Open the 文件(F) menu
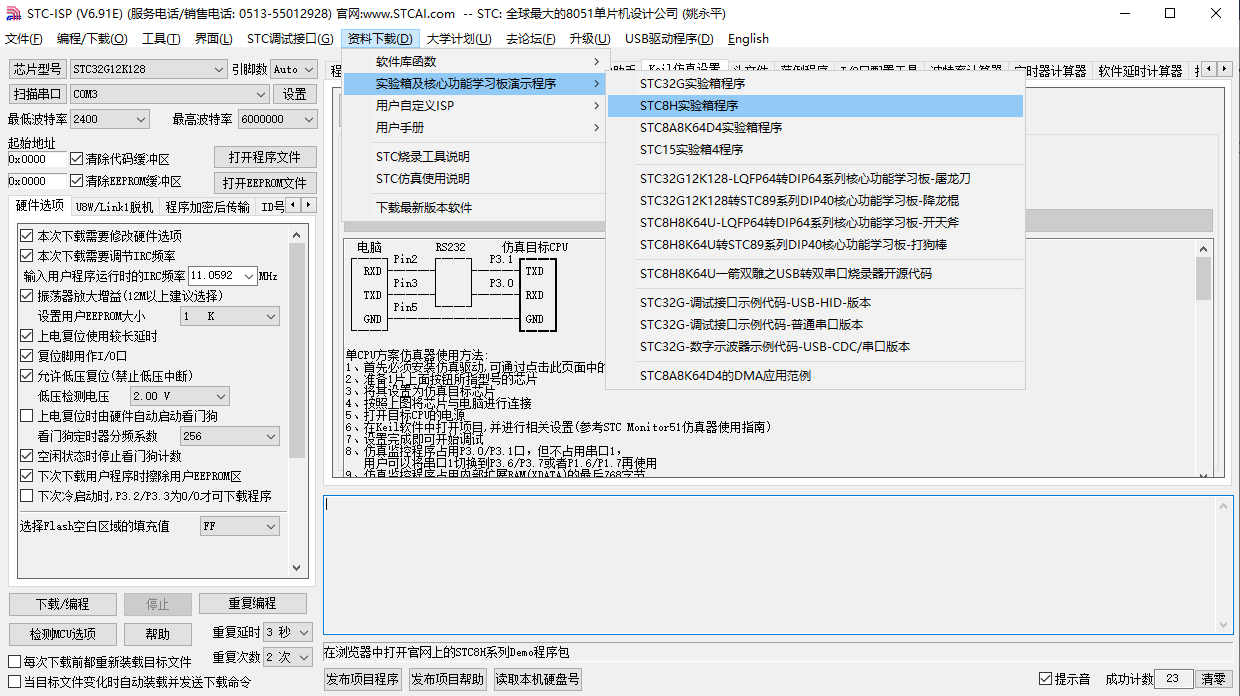 pos(24,39)
